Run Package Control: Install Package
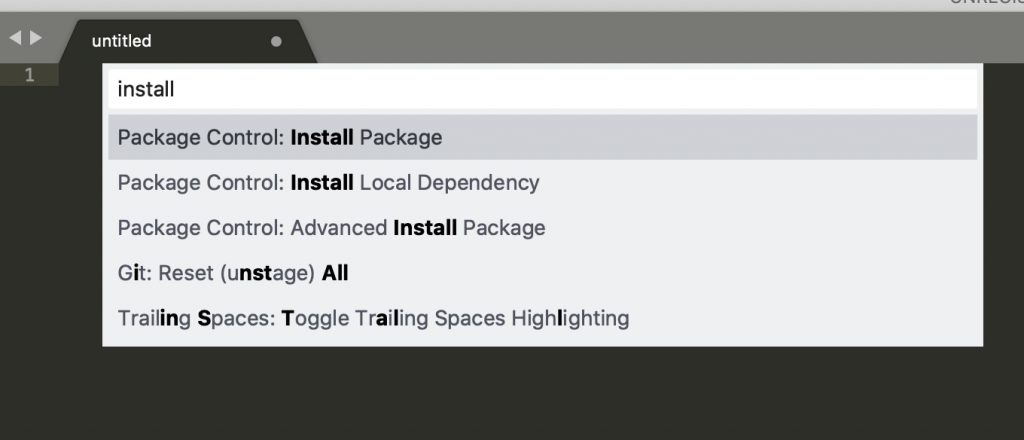Viewport: 1024px width, 440px height. [543, 137]
